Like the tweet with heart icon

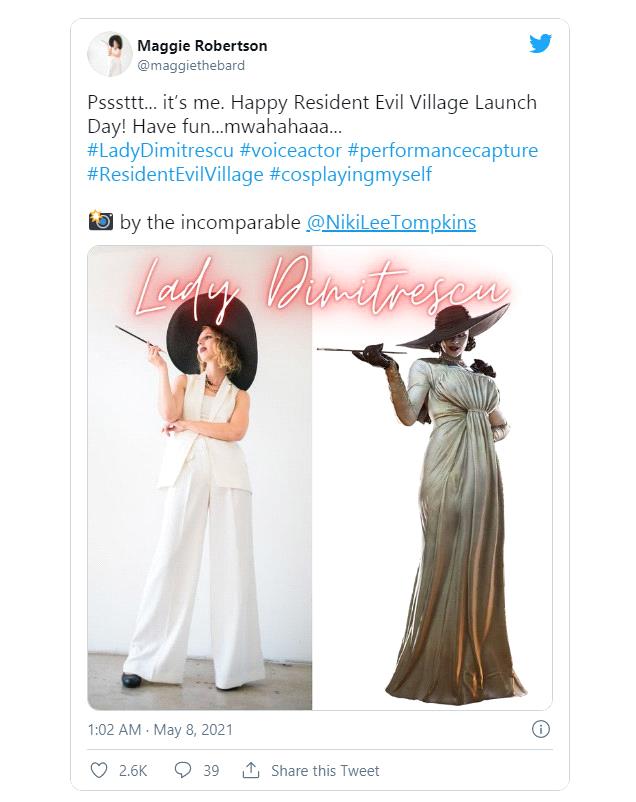[x=99, y=770]
